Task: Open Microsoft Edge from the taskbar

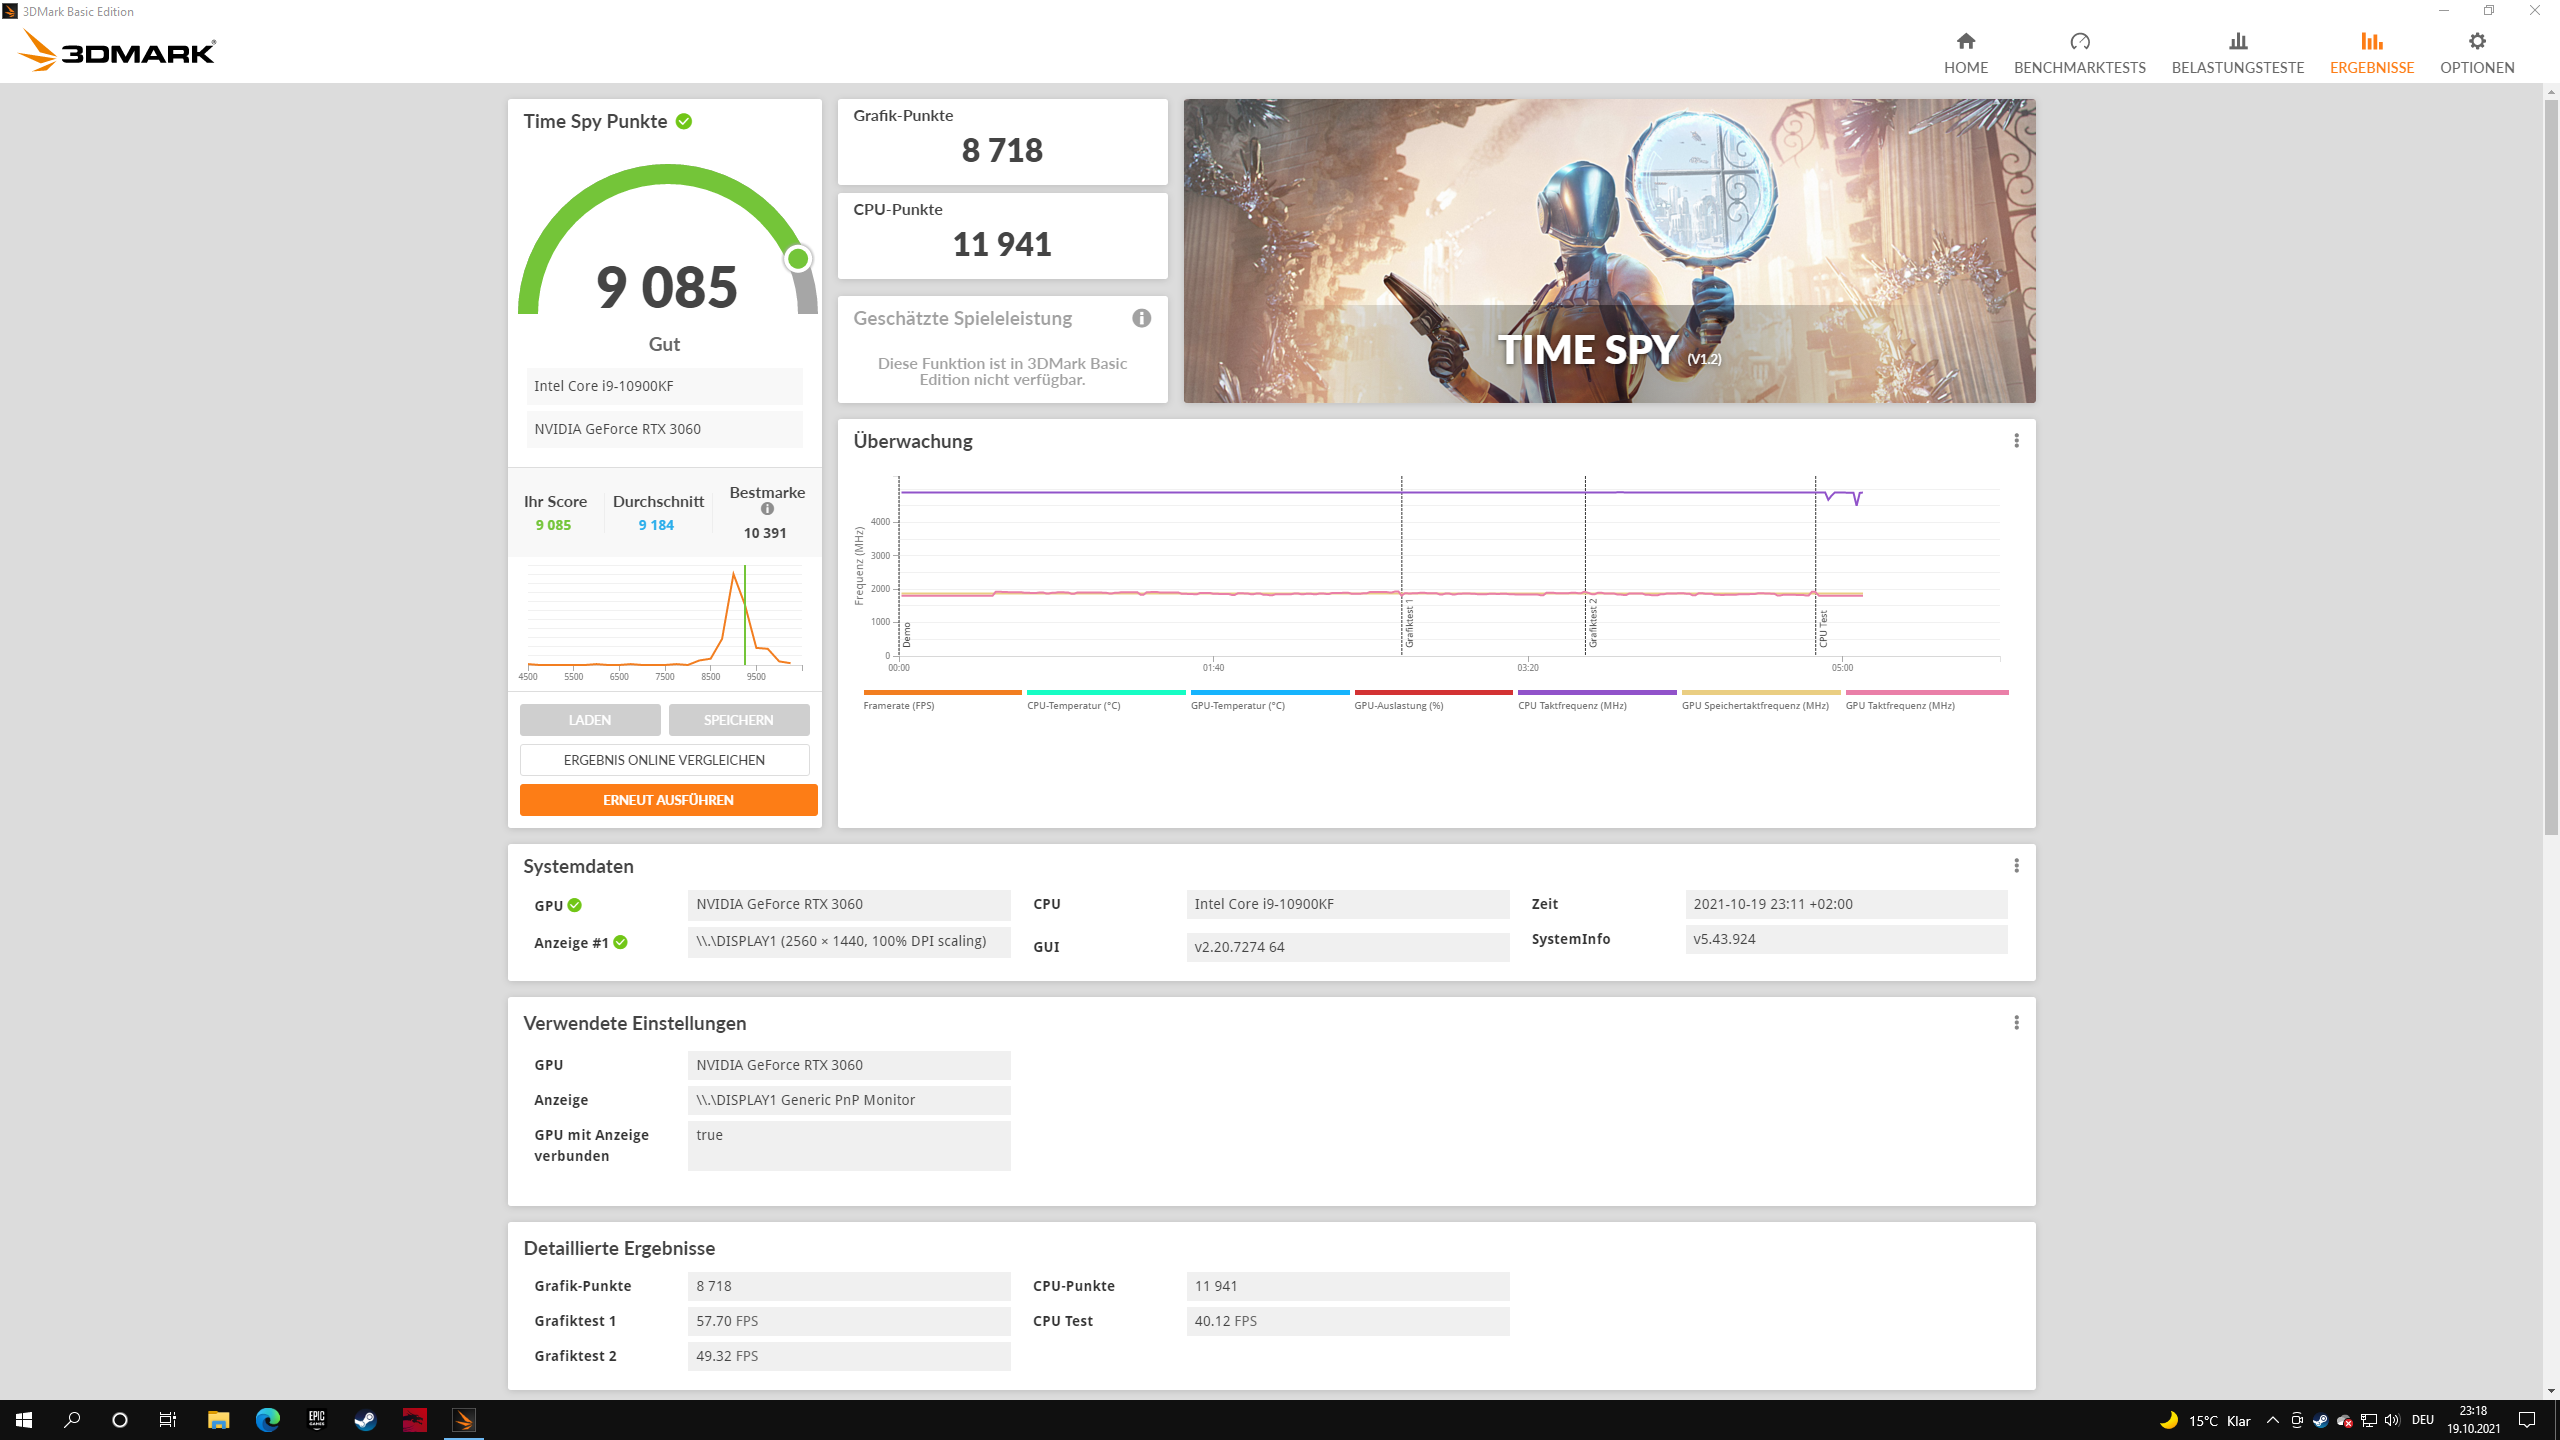Action: (267, 1420)
